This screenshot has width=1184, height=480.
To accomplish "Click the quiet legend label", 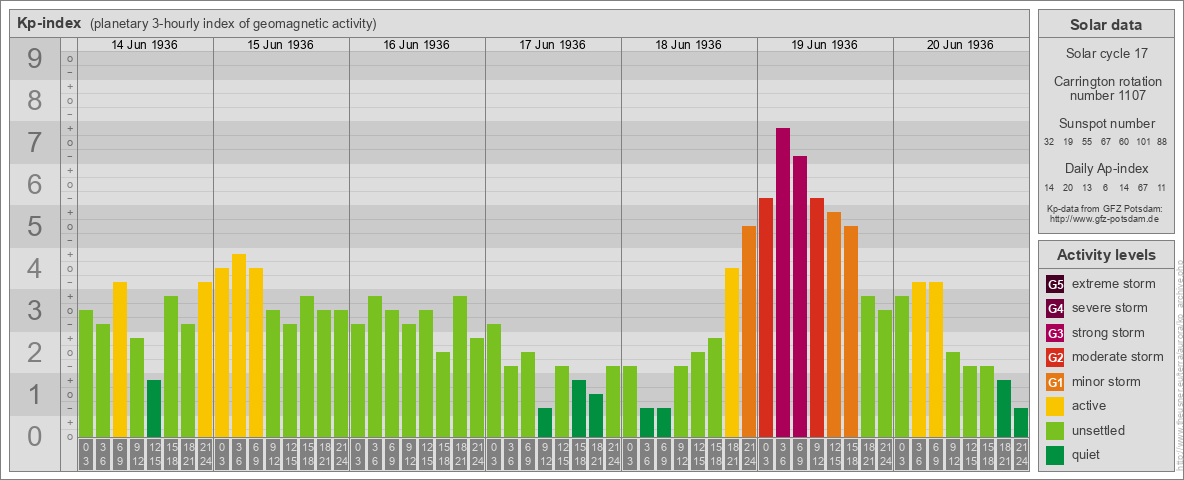I will (x=1088, y=454).
